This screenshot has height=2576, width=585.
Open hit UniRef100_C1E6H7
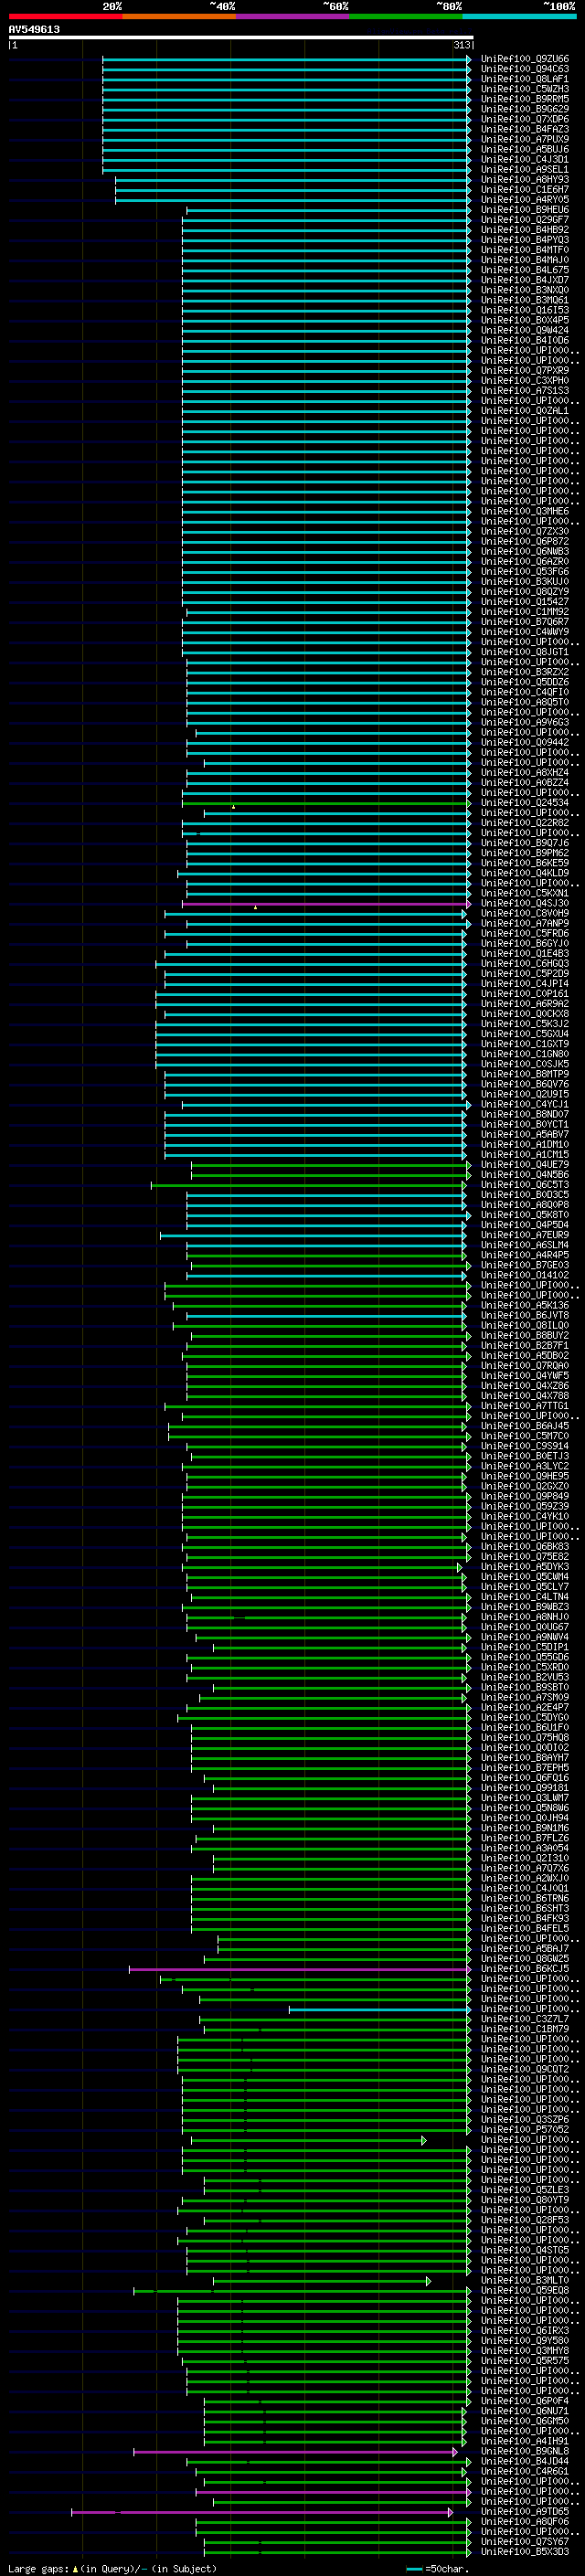tap(525, 190)
